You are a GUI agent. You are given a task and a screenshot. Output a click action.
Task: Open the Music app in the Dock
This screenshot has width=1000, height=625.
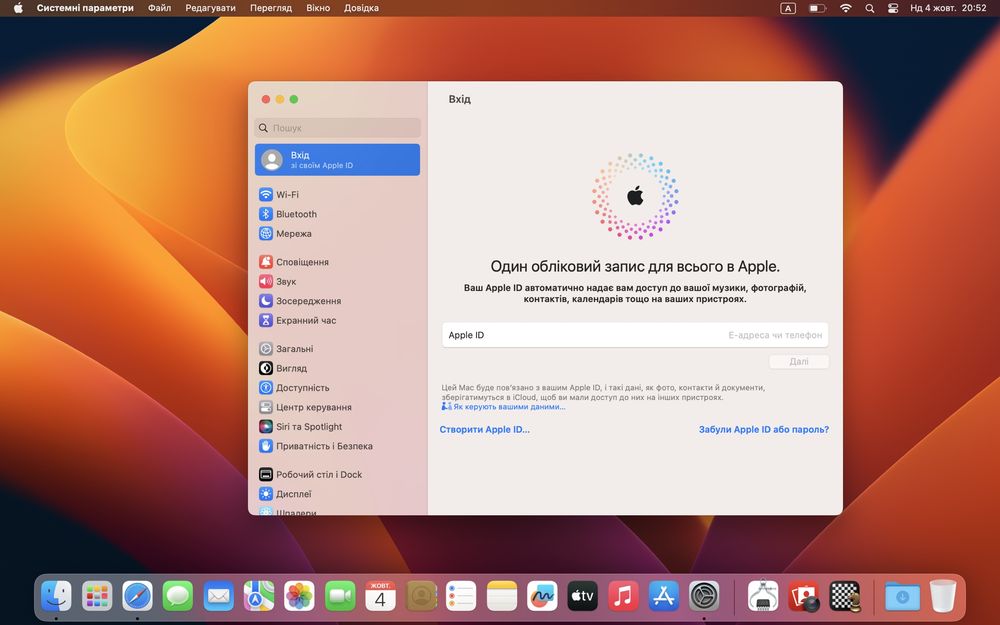click(x=623, y=596)
